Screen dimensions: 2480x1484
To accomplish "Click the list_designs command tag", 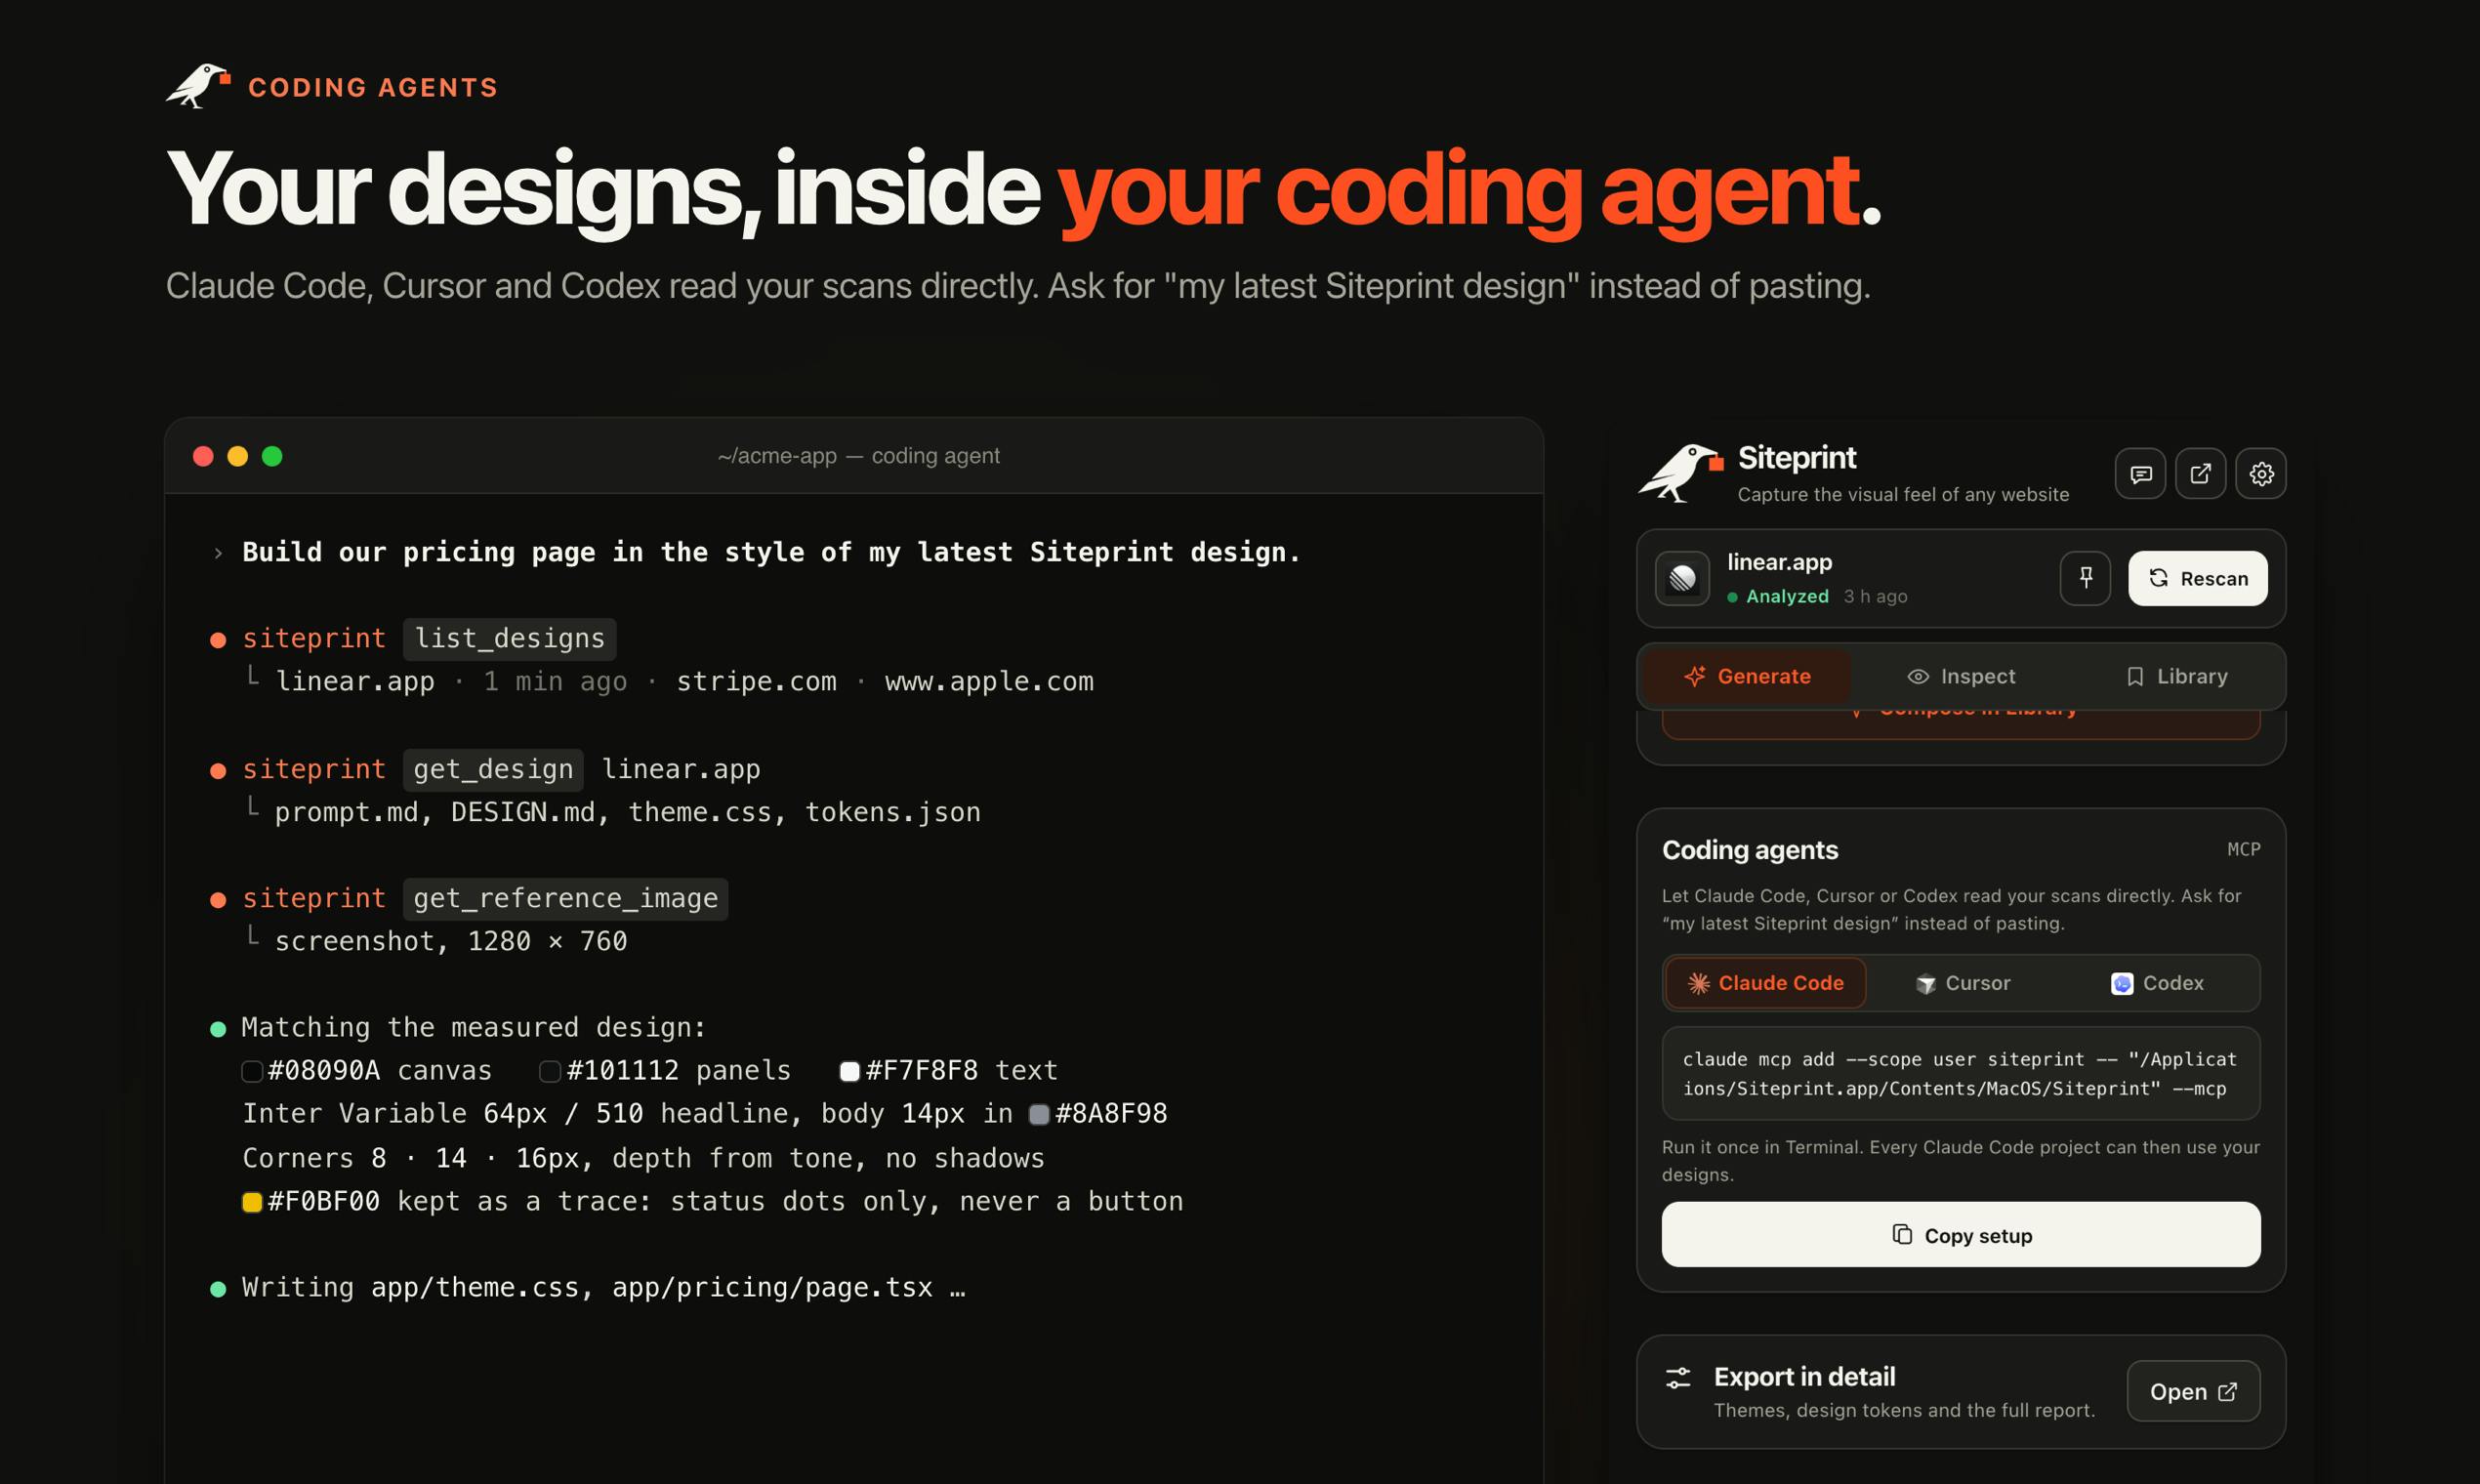I will [x=509, y=639].
